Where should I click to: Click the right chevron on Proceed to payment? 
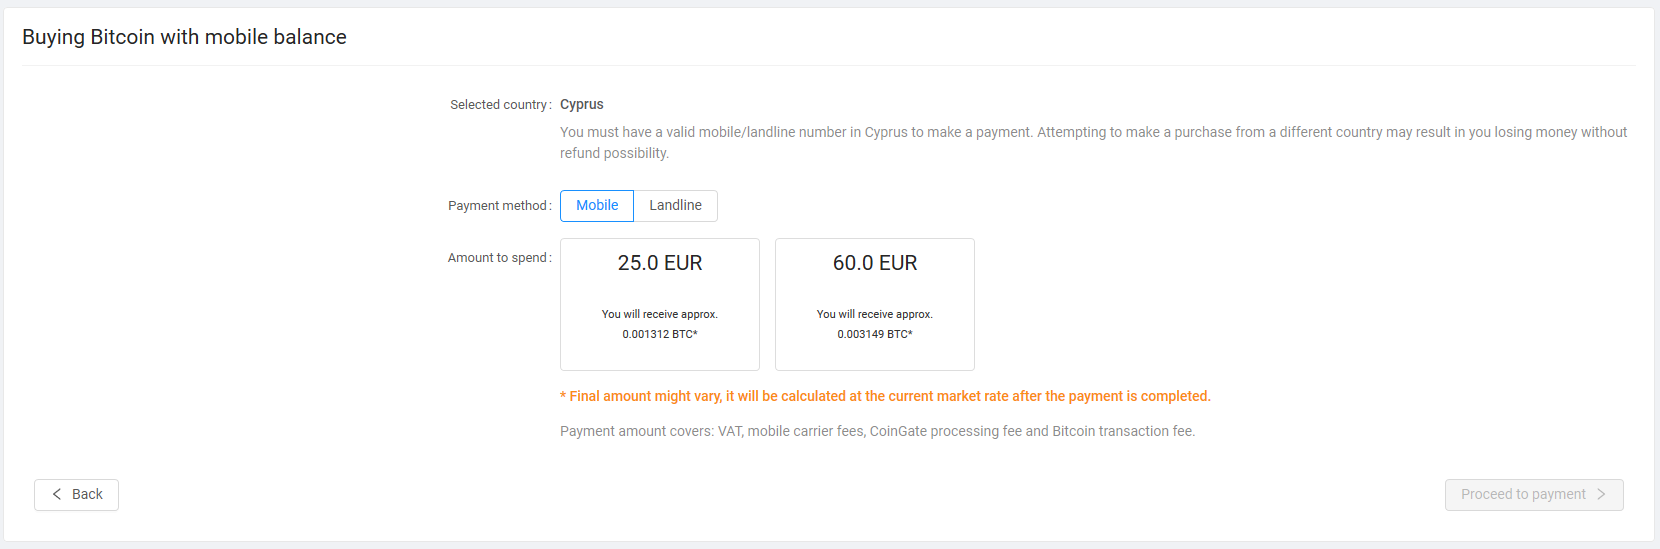[1601, 494]
